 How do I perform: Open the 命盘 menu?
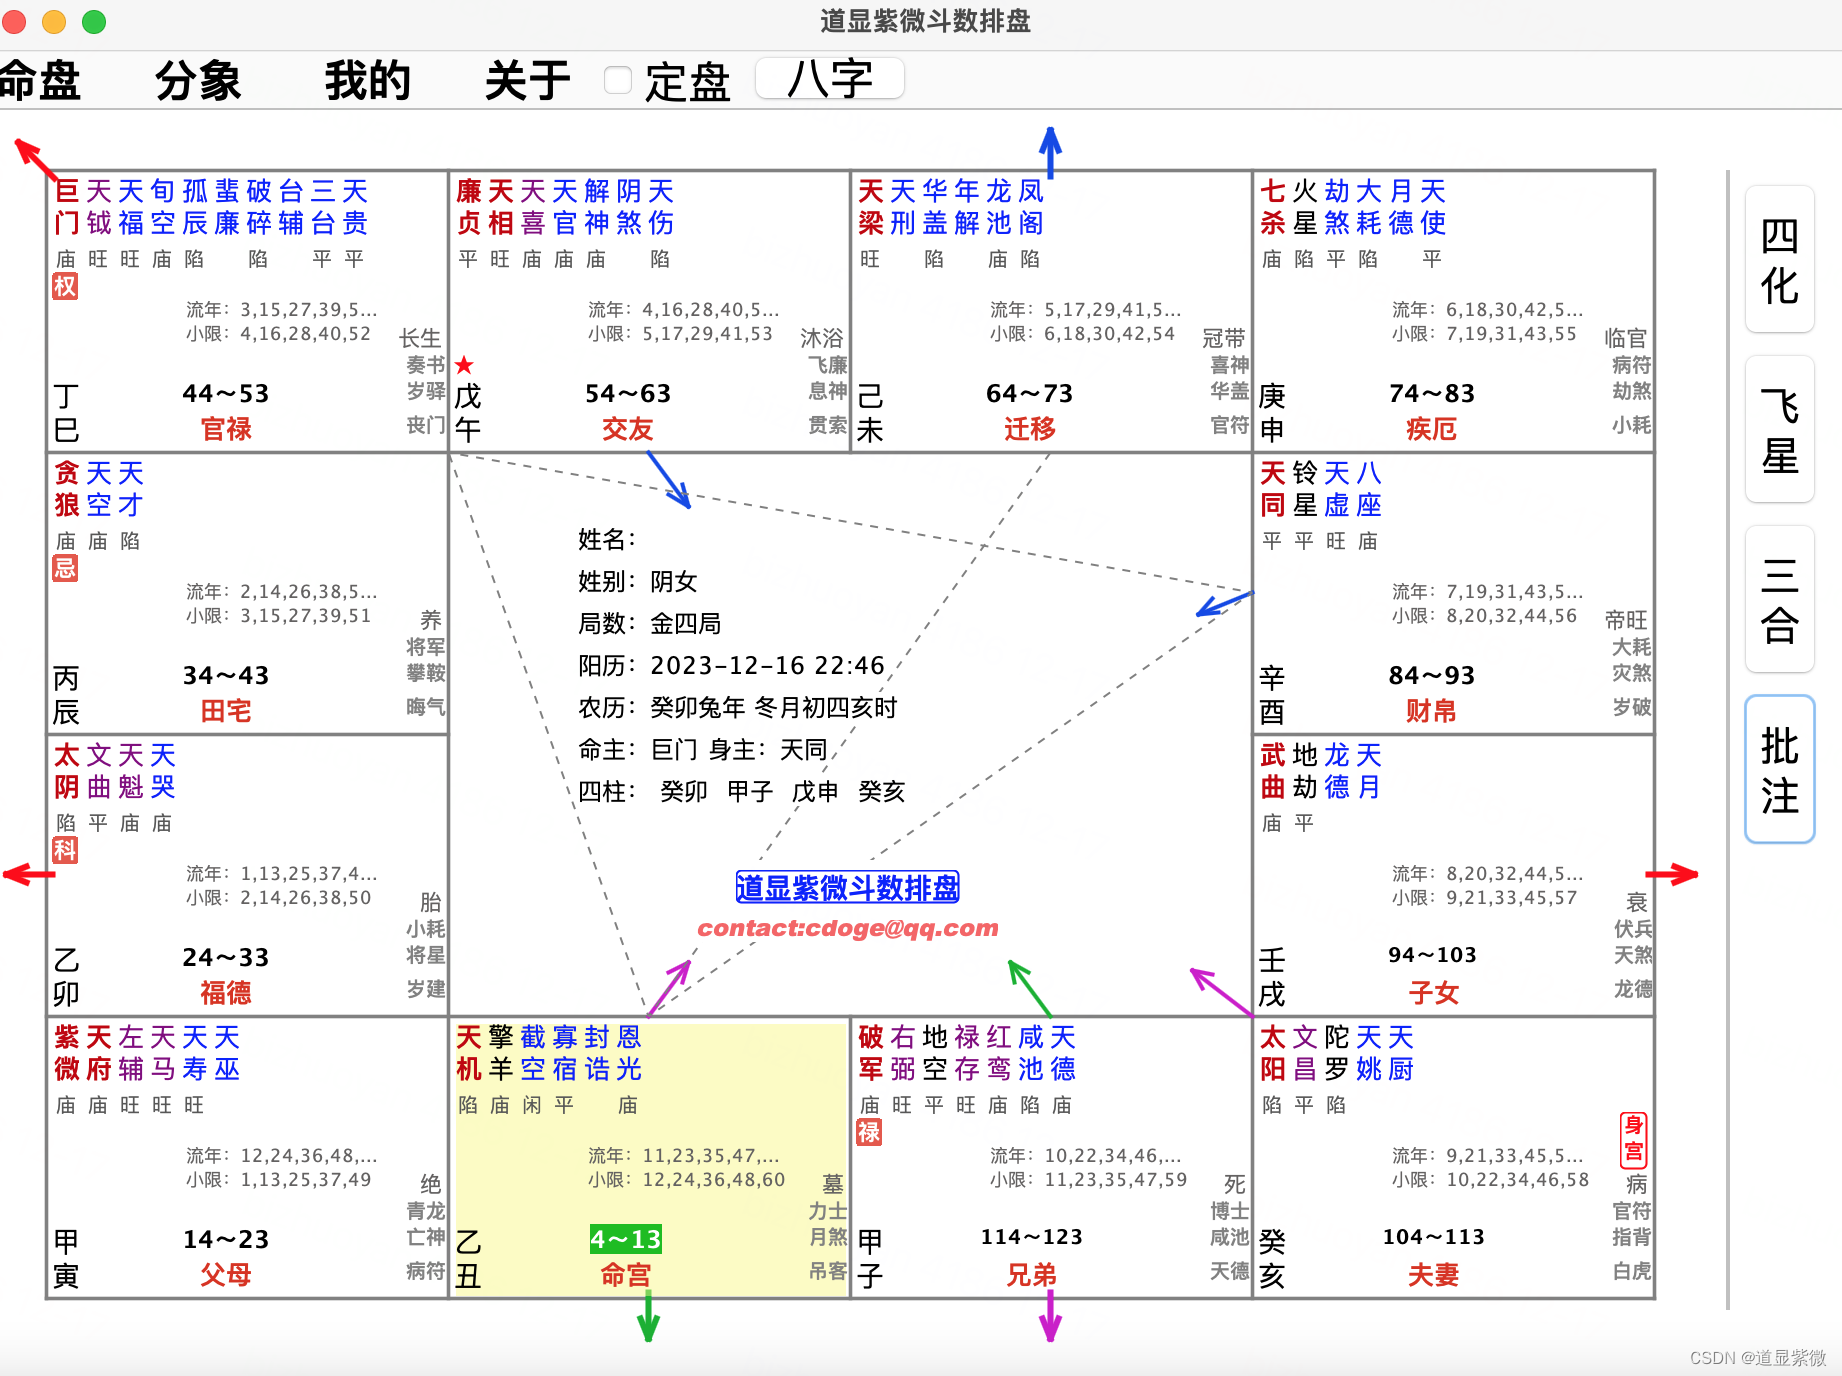pos(40,81)
